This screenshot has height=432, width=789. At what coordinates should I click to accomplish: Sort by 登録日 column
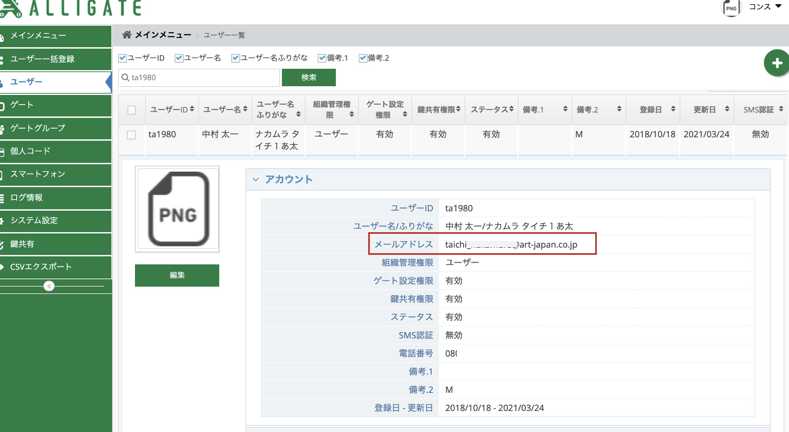(x=653, y=109)
